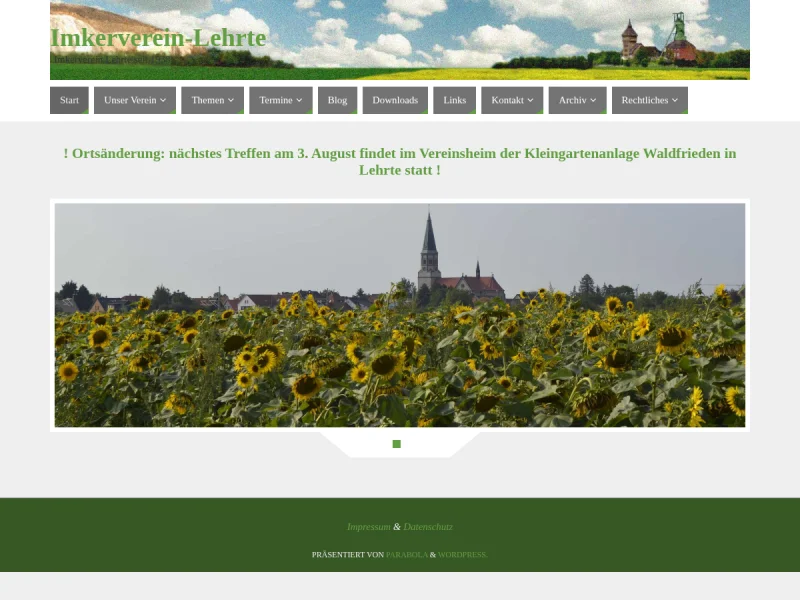Select the green slider indicator dot
The height and width of the screenshot is (600, 800).
[x=397, y=444]
